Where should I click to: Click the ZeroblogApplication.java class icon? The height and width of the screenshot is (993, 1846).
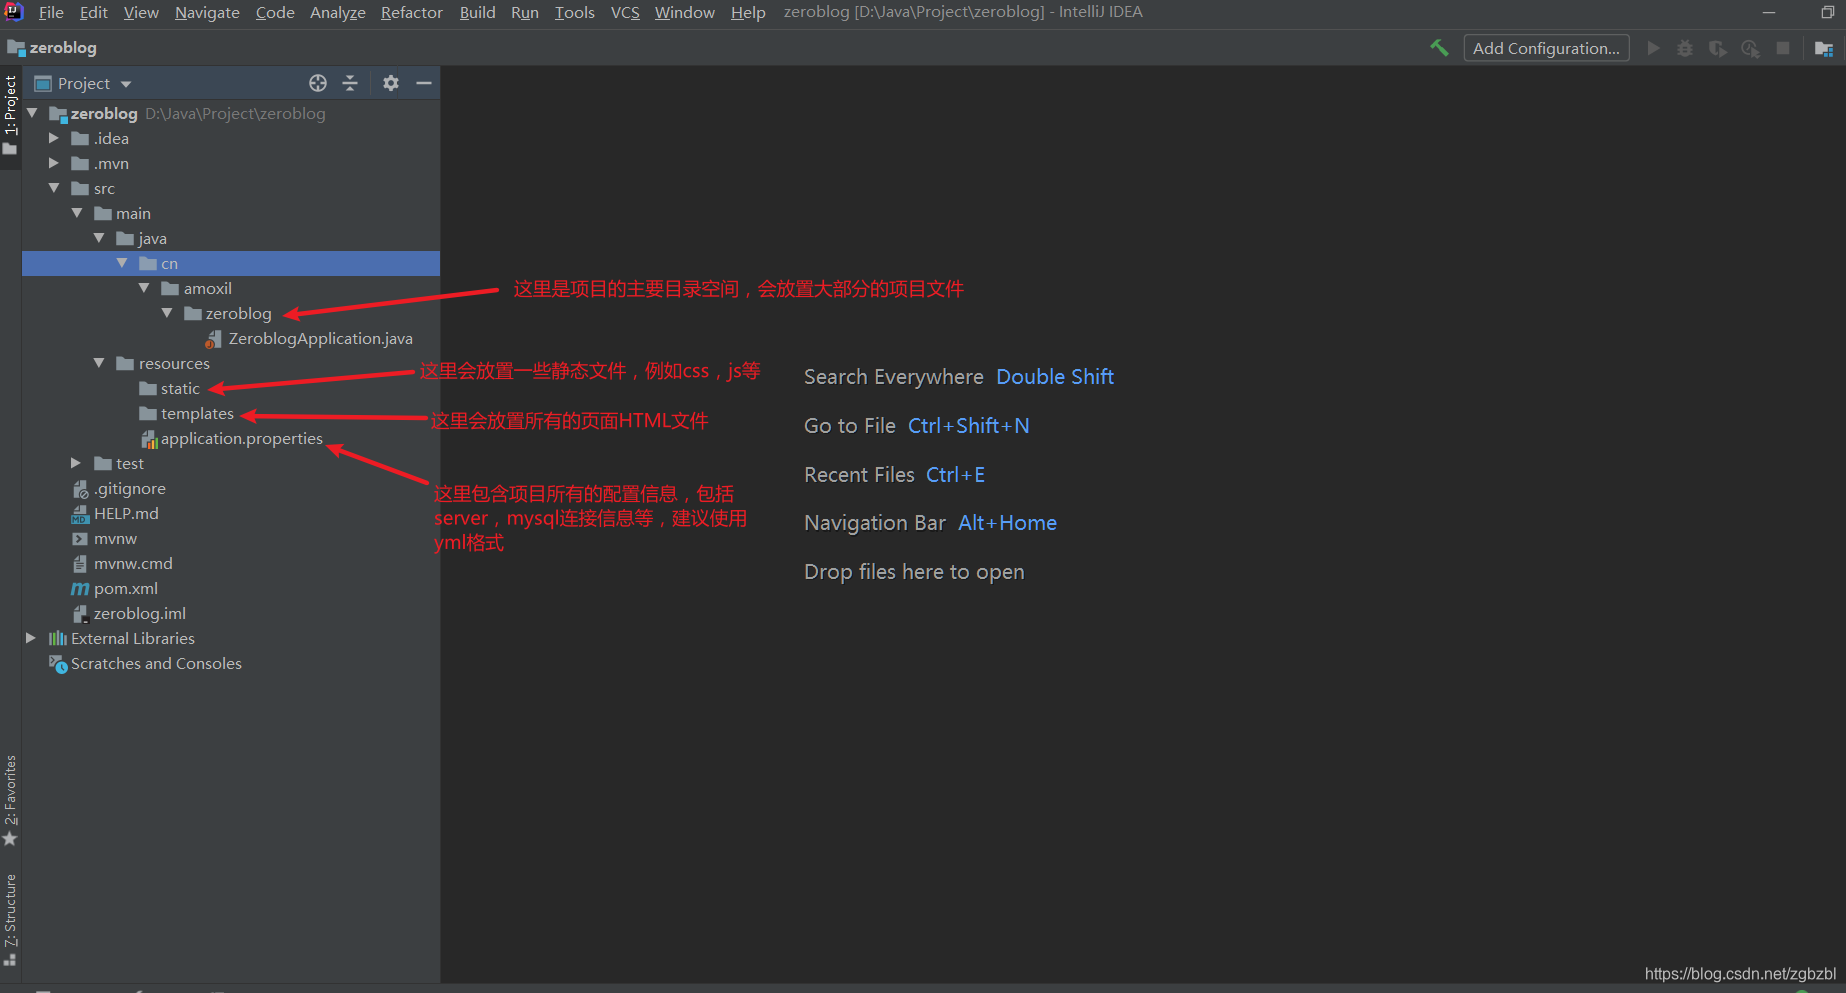[214, 339]
